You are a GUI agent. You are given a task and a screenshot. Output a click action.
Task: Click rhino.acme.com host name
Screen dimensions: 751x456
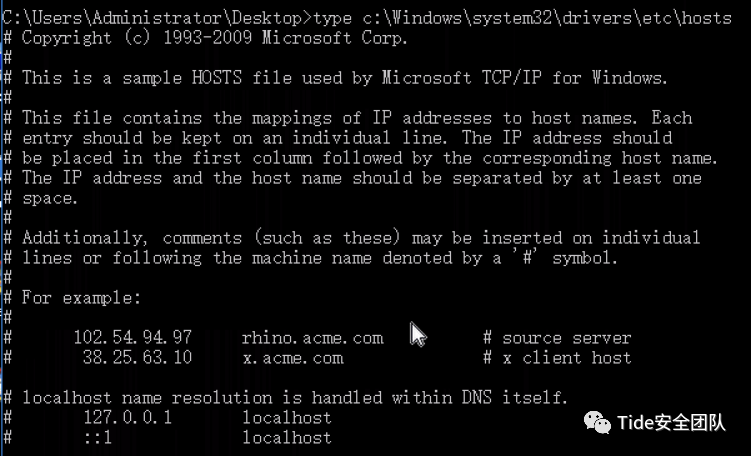(312, 338)
